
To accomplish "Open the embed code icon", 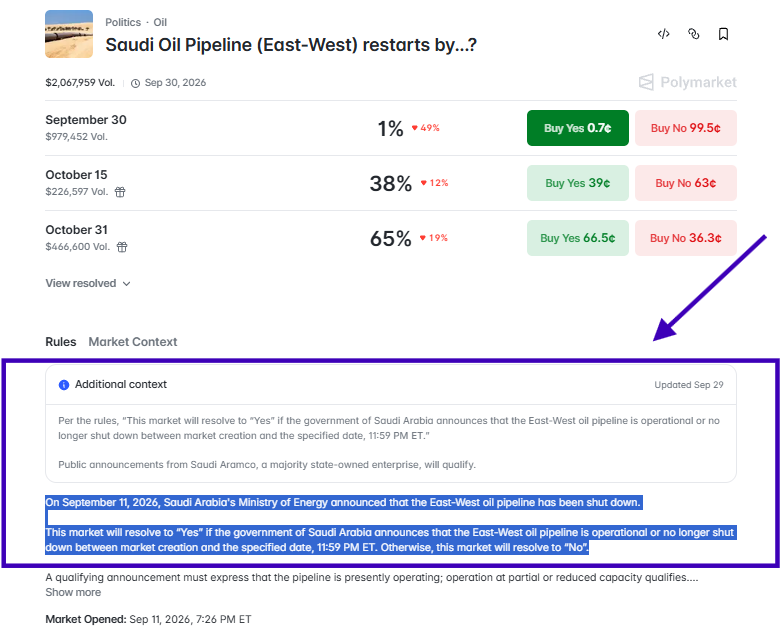I will pyautogui.click(x=663, y=34).
